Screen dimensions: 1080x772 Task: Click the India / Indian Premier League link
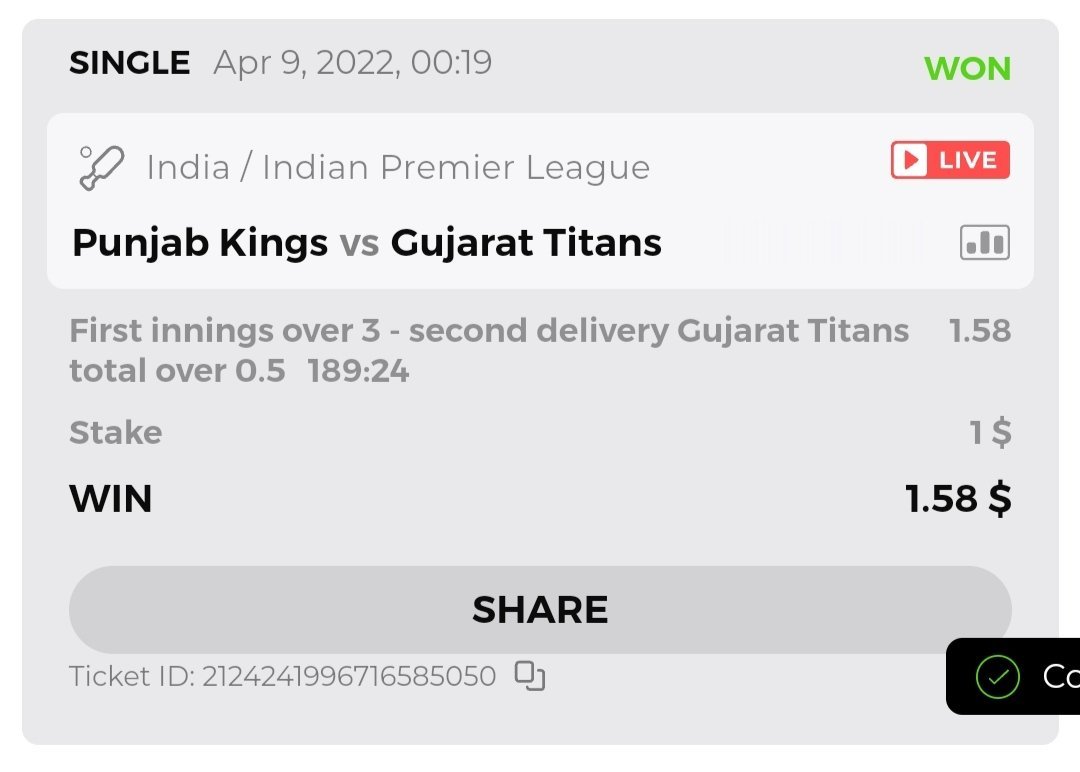point(398,168)
